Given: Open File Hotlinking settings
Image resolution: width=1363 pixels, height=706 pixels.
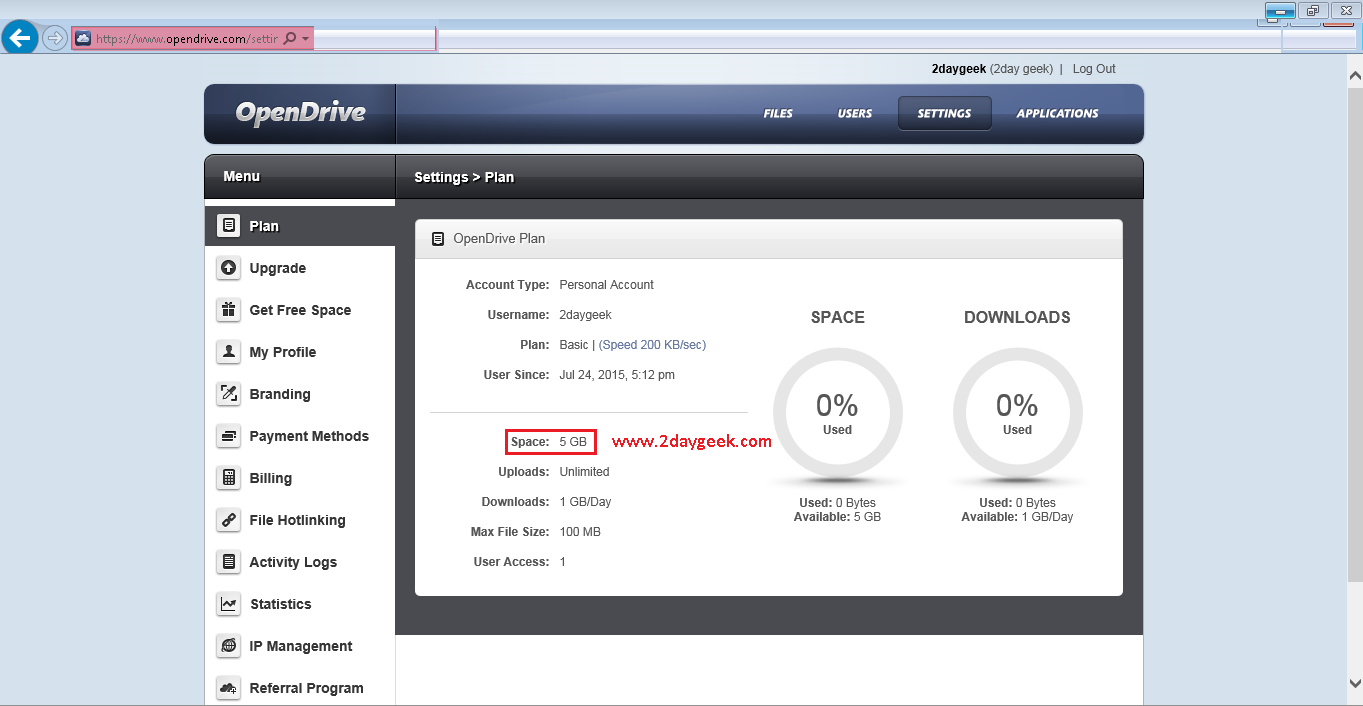Looking at the screenshot, I should 300,520.
